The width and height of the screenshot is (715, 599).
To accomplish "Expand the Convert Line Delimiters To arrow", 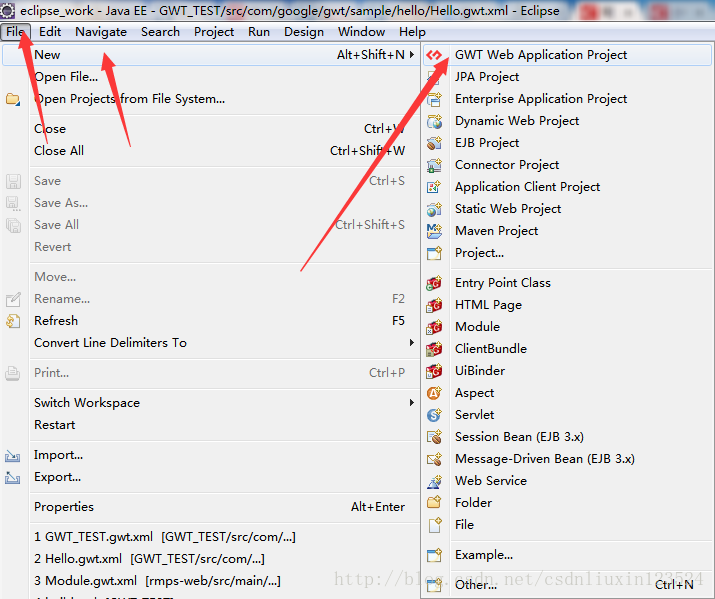I will tap(412, 342).
